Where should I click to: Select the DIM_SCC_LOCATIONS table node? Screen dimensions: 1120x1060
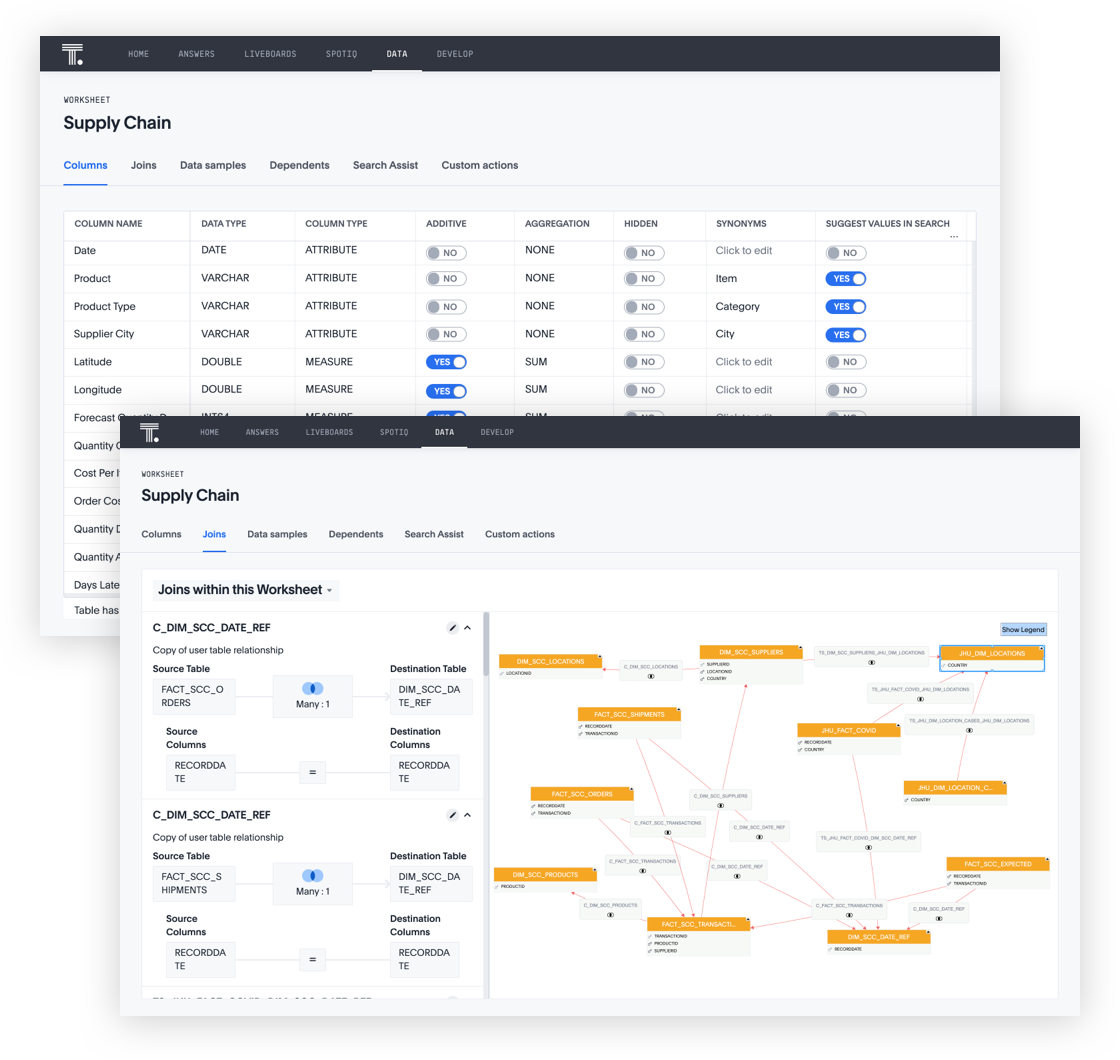tap(550, 661)
